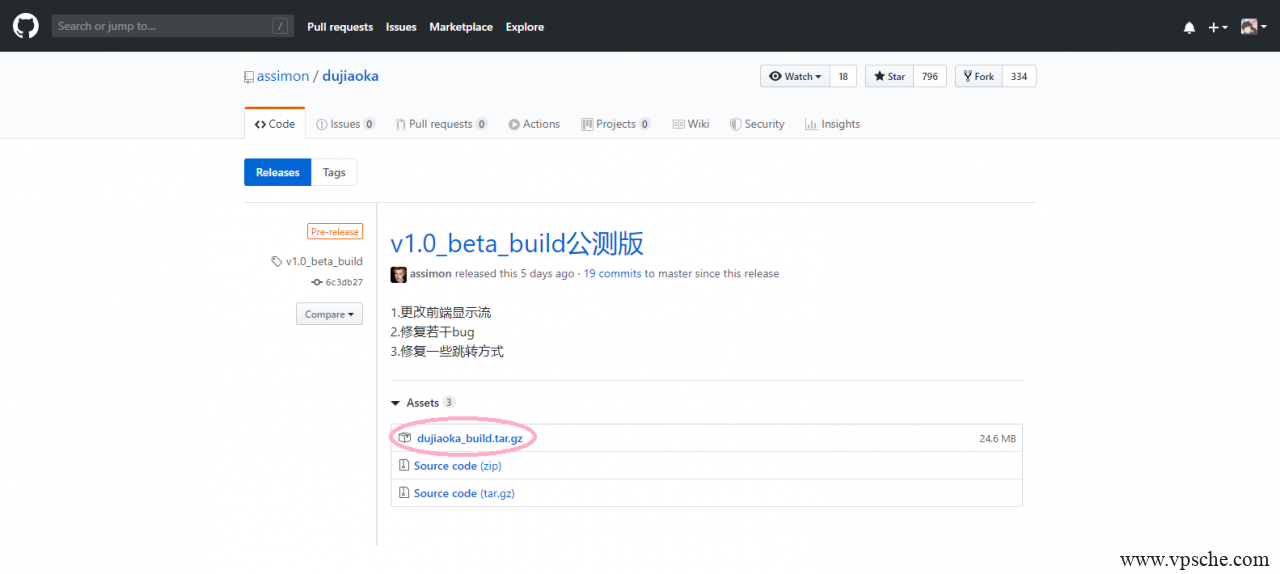Focus the Search or jump to field

click(x=173, y=26)
